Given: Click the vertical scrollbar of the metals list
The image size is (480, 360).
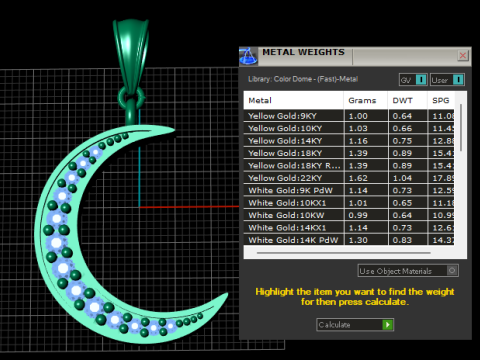Looking at the screenshot, I should click(x=461, y=127).
